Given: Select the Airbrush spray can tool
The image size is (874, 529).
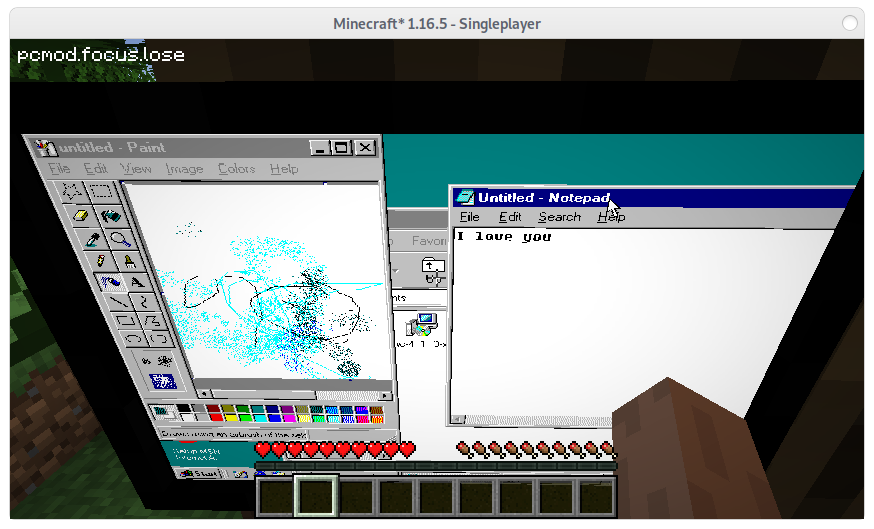Looking at the screenshot, I should (110, 282).
